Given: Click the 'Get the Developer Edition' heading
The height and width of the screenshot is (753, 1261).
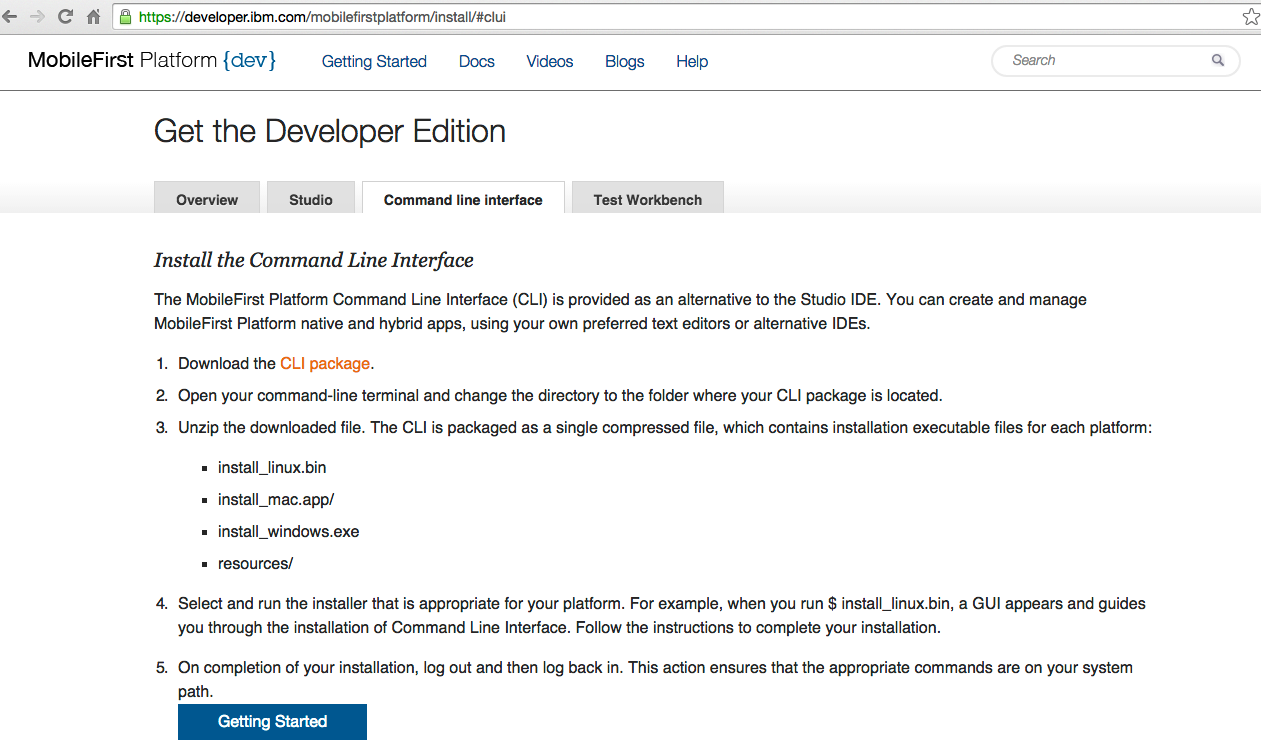Looking at the screenshot, I should click(x=330, y=131).
